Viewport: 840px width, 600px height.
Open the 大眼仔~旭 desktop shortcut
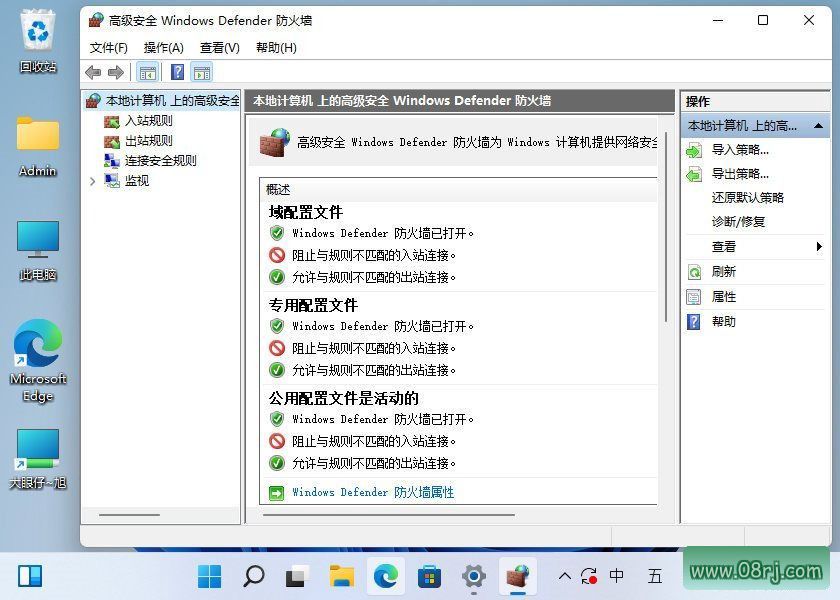coord(38,459)
